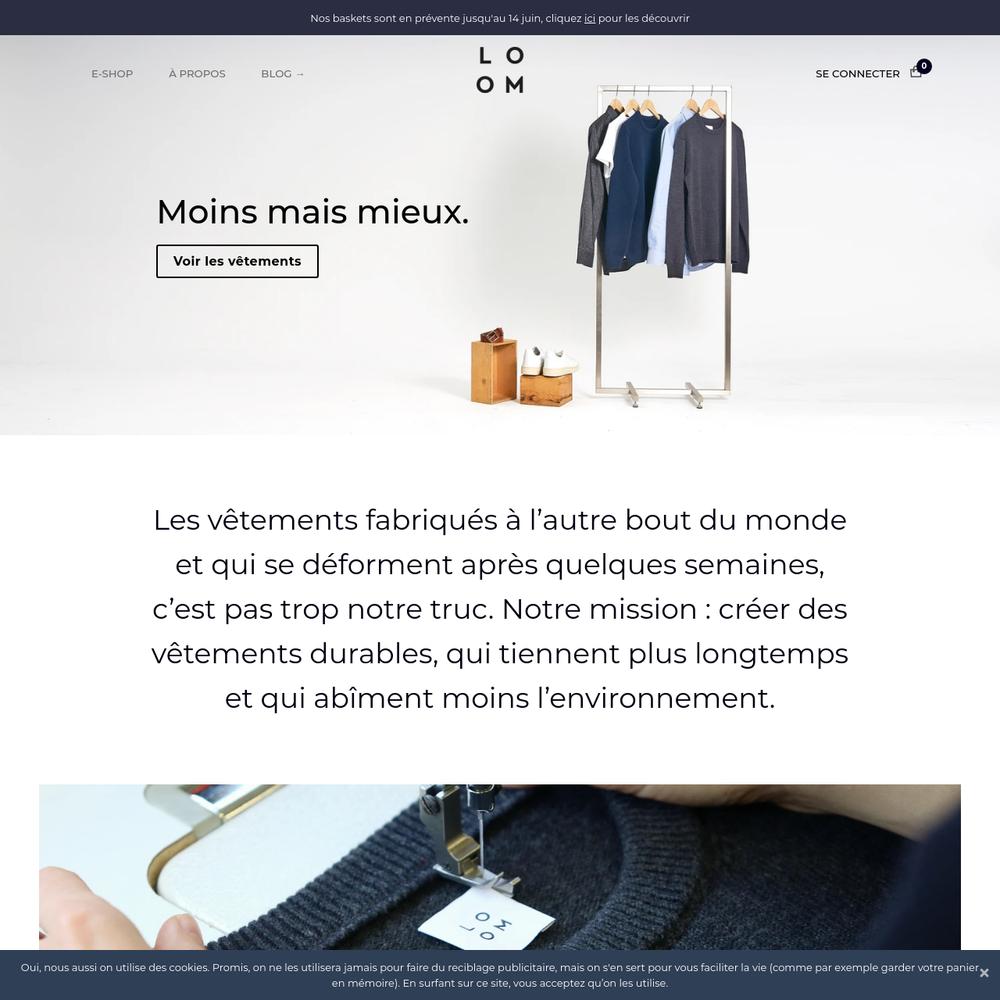Open the BLOG → navigation link
Viewport: 1000px width, 1000px height.
[283, 73]
